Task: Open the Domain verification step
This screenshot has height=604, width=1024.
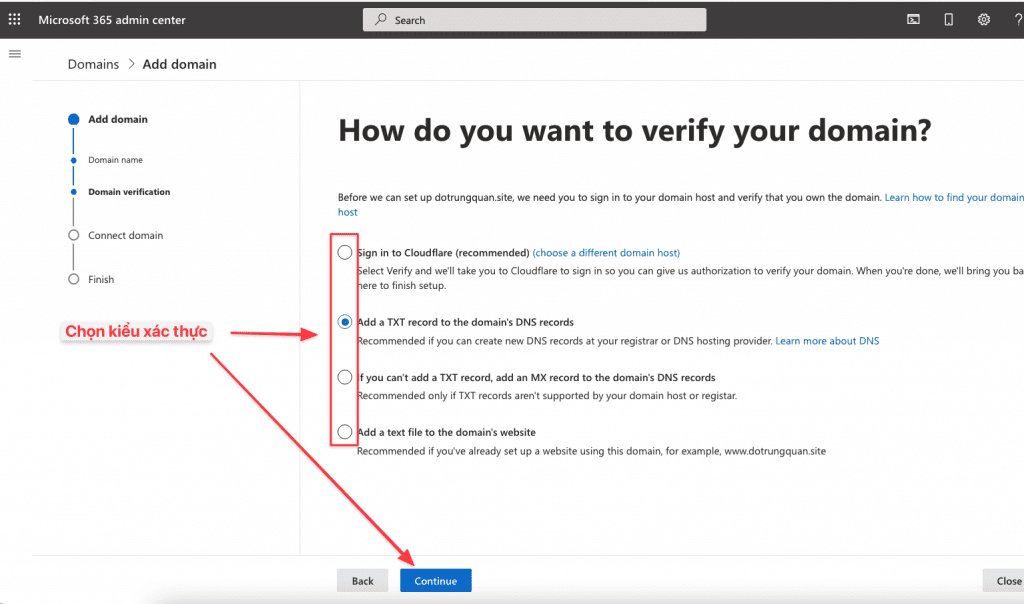Action: coord(129,192)
